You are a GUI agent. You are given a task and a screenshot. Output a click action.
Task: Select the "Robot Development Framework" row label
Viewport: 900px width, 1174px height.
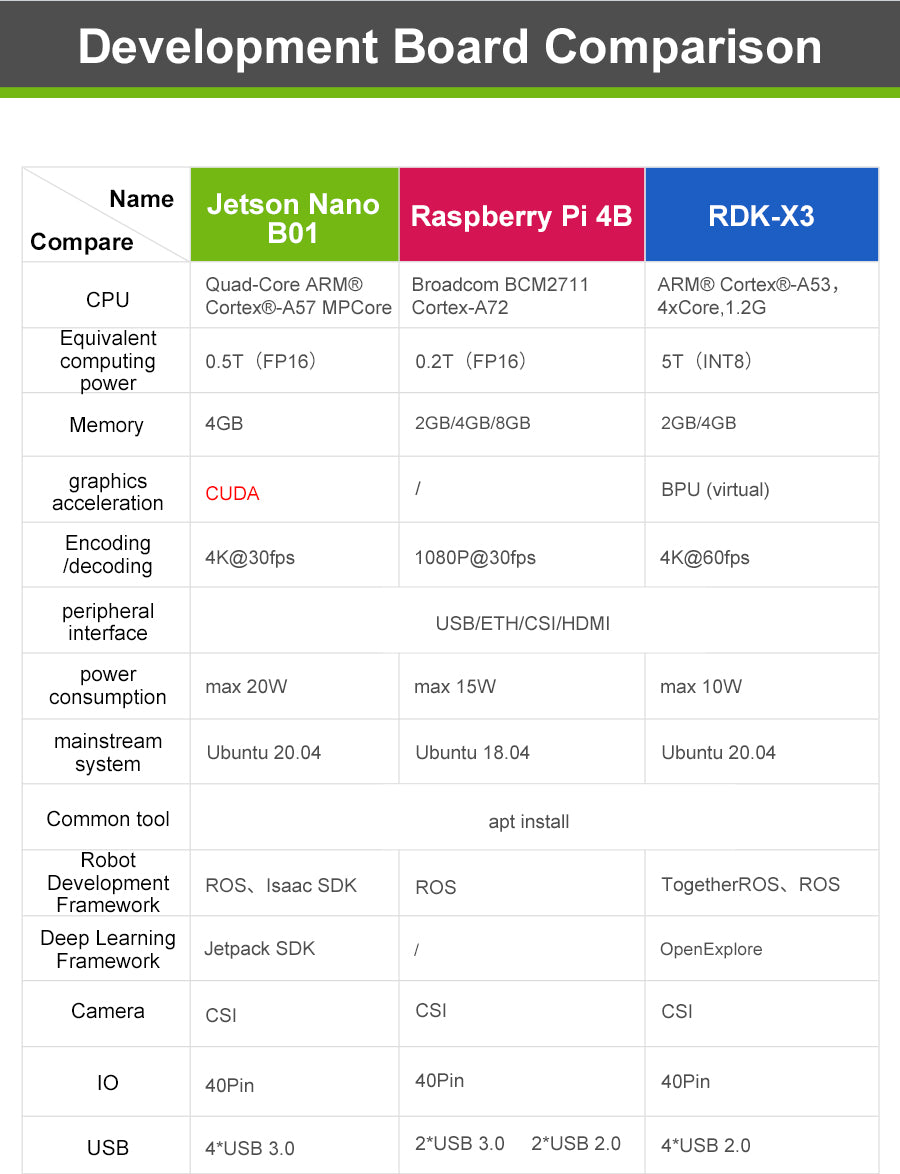tap(108, 882)
